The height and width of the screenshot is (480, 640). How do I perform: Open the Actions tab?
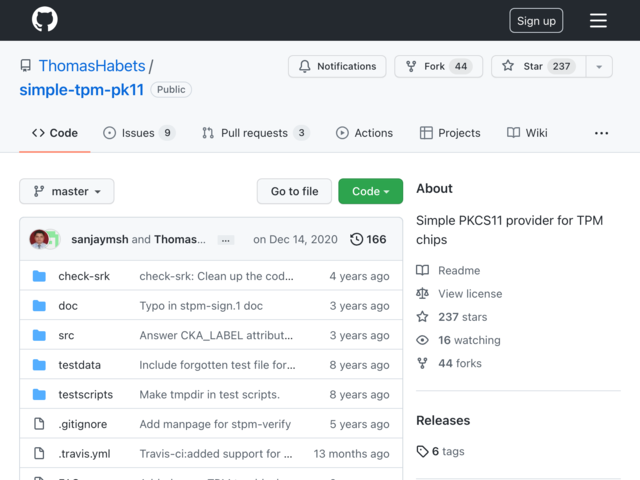(364, 133)
